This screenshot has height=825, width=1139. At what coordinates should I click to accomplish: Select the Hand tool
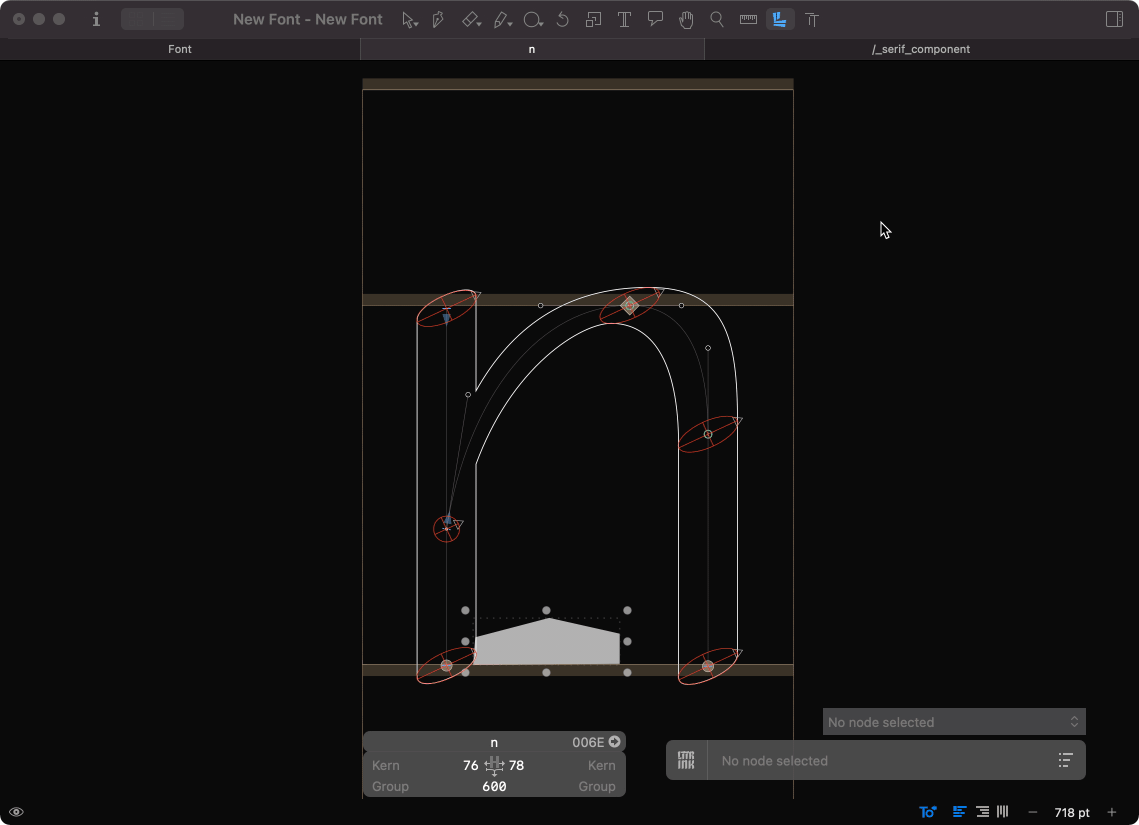[686, 19]
